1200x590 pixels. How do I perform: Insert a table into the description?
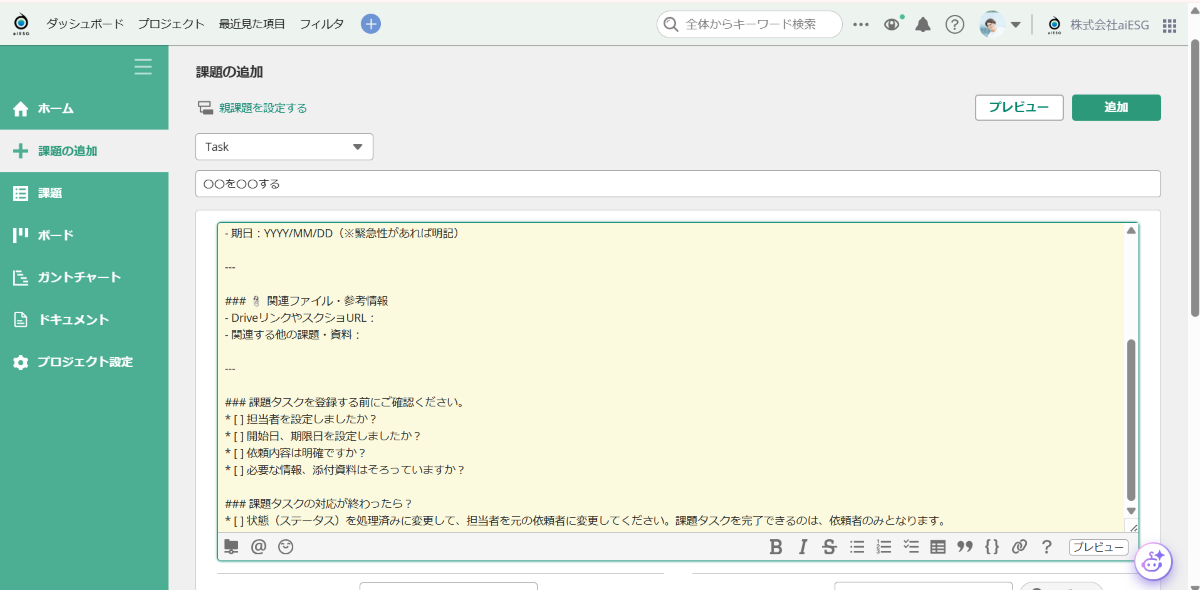[937, 547]
